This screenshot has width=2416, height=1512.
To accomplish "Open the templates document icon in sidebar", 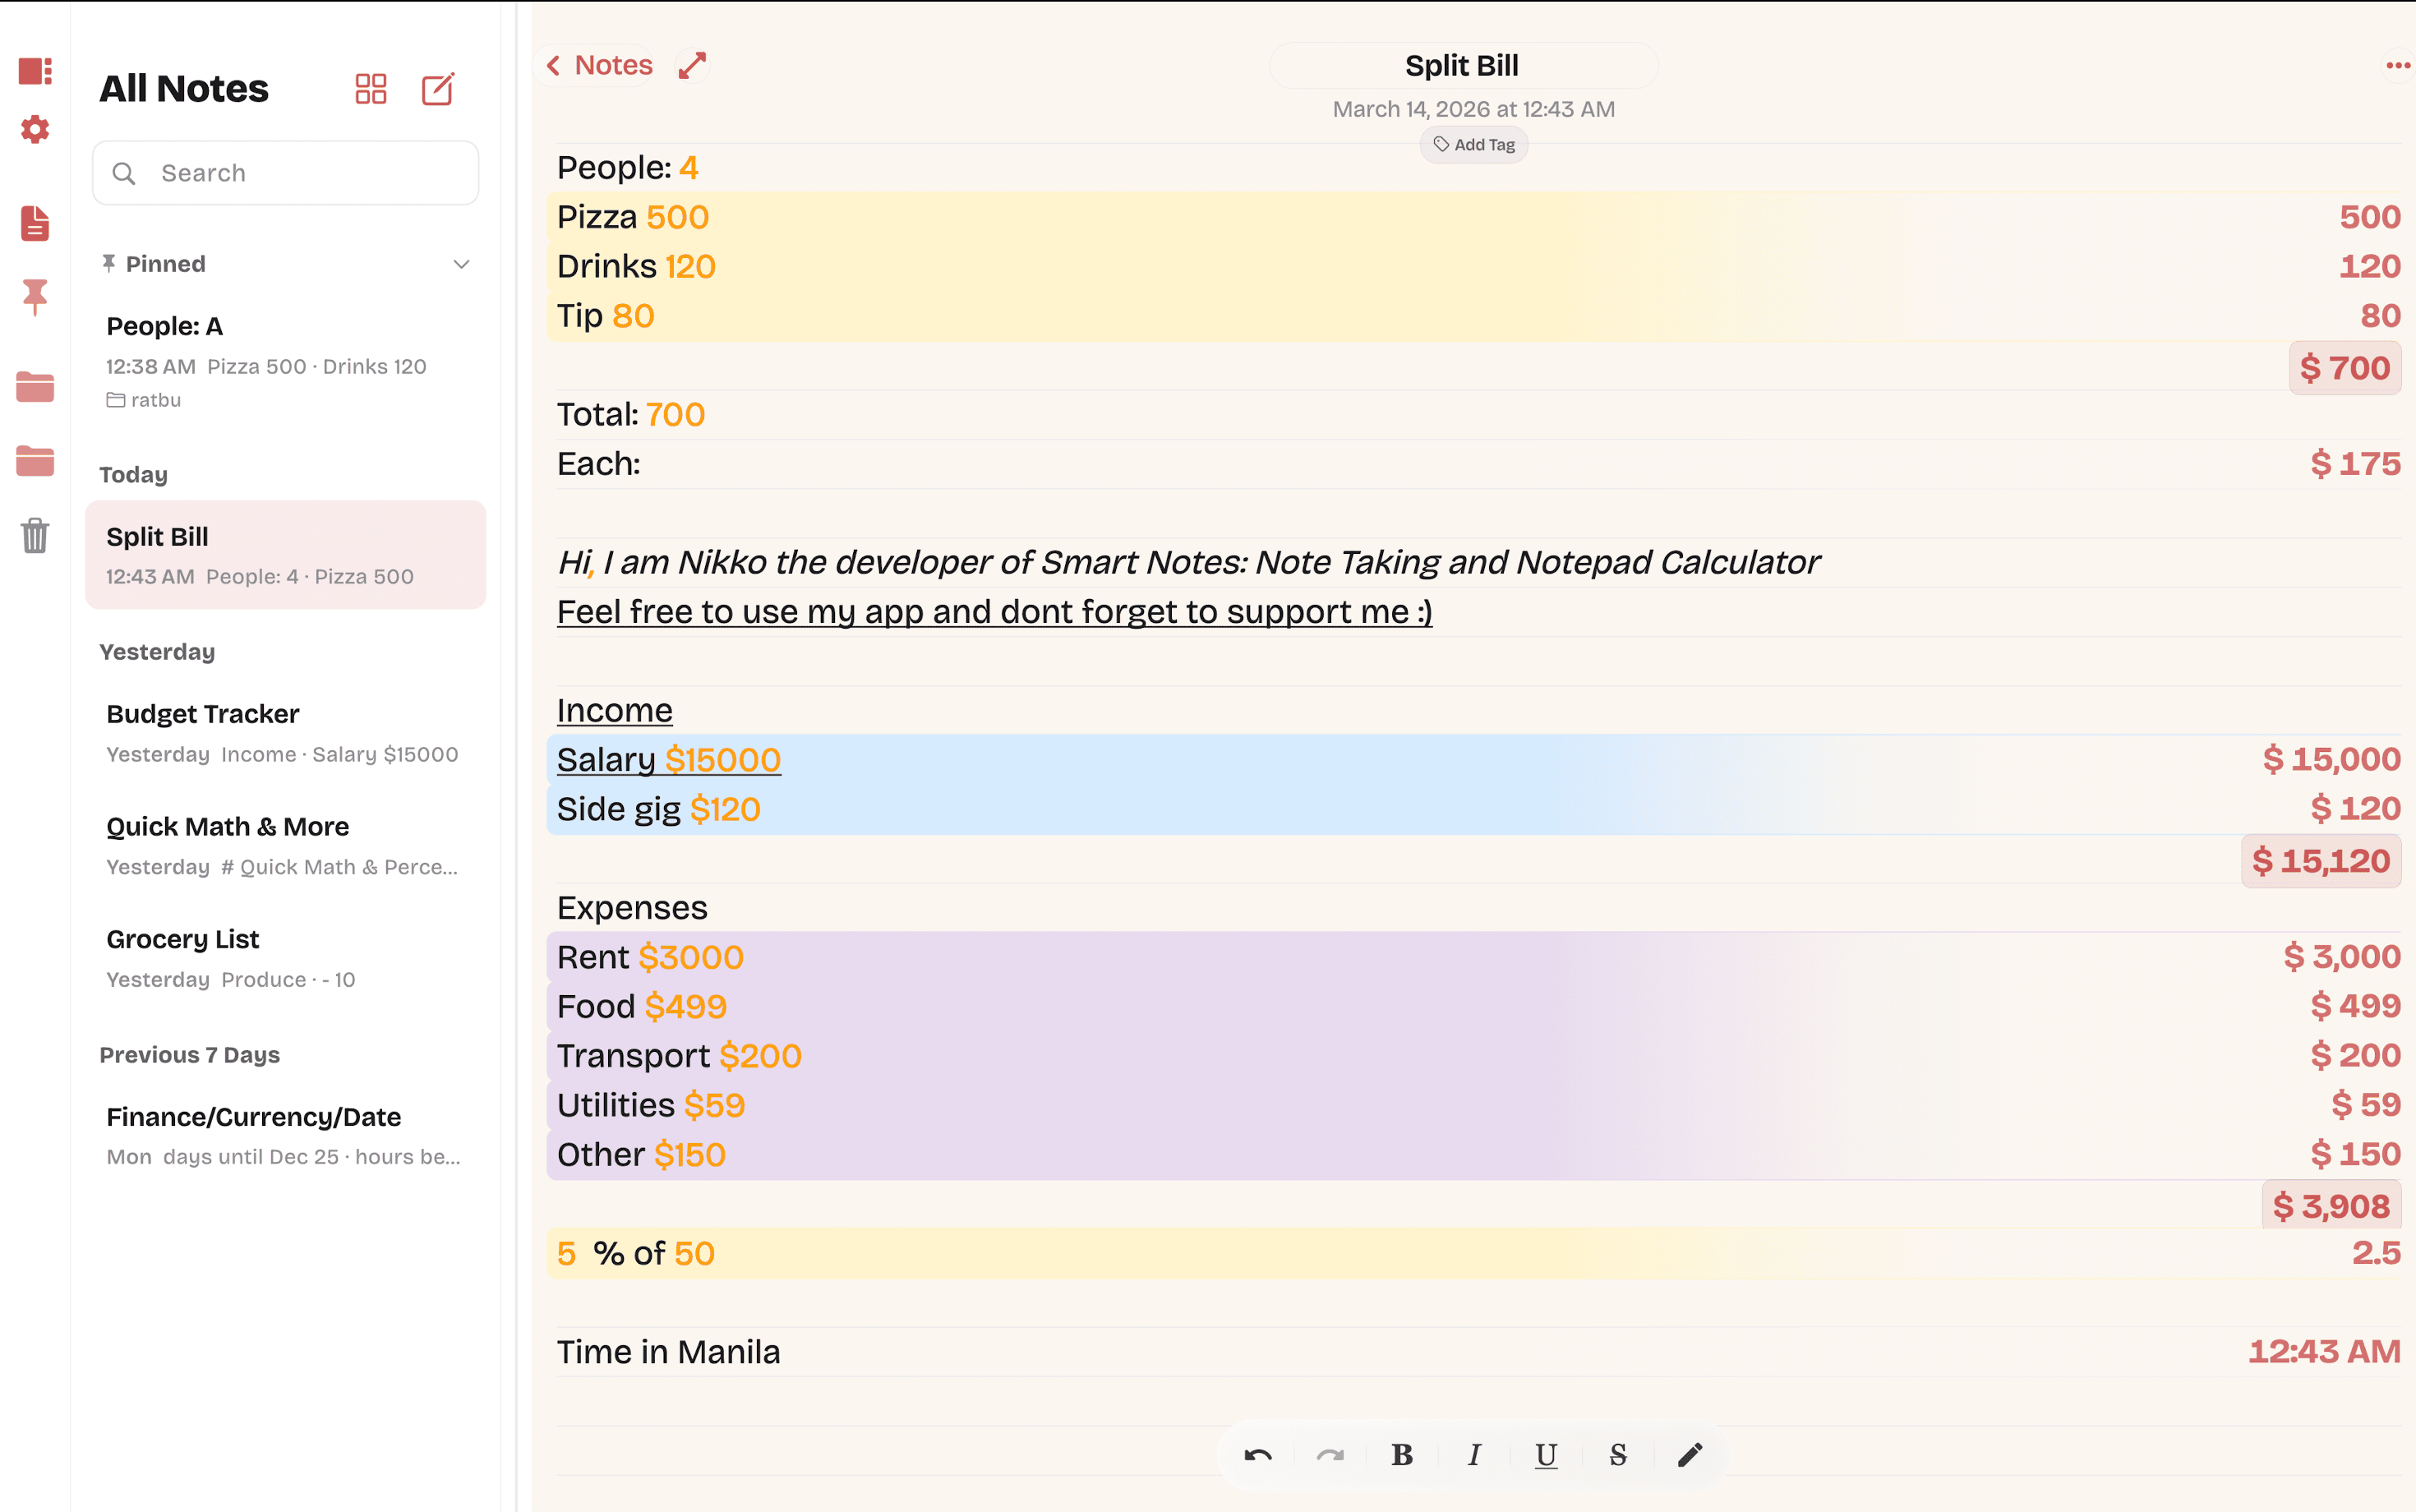I will tap(34, 223).
